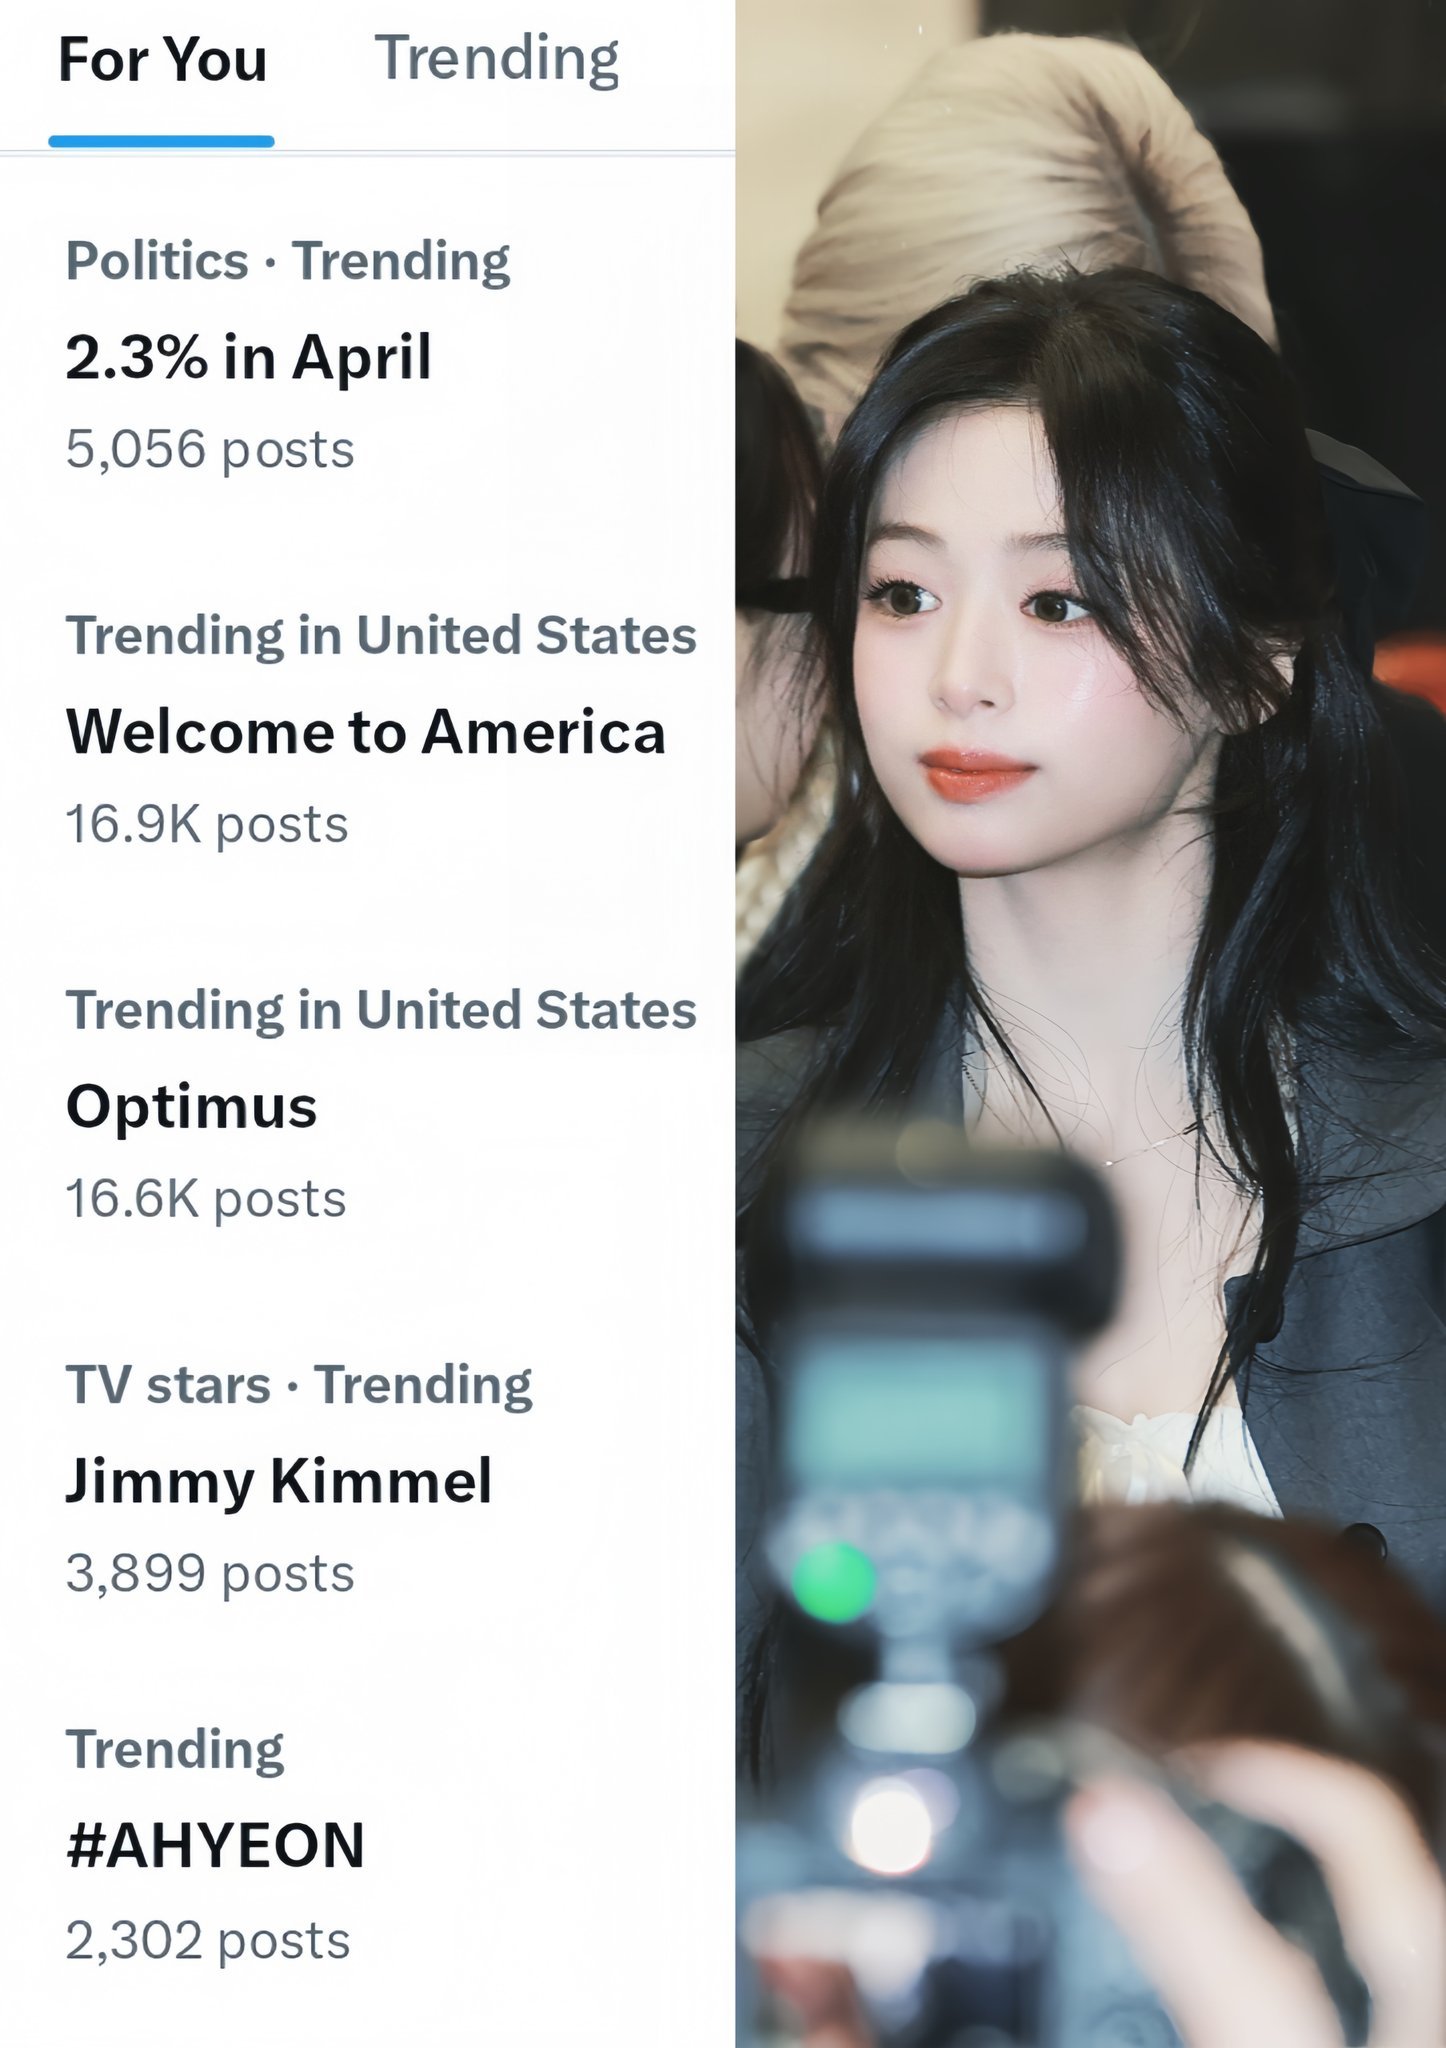1446x2048 pixels.
Task: Select the For You tab
Action: [163, 60]
